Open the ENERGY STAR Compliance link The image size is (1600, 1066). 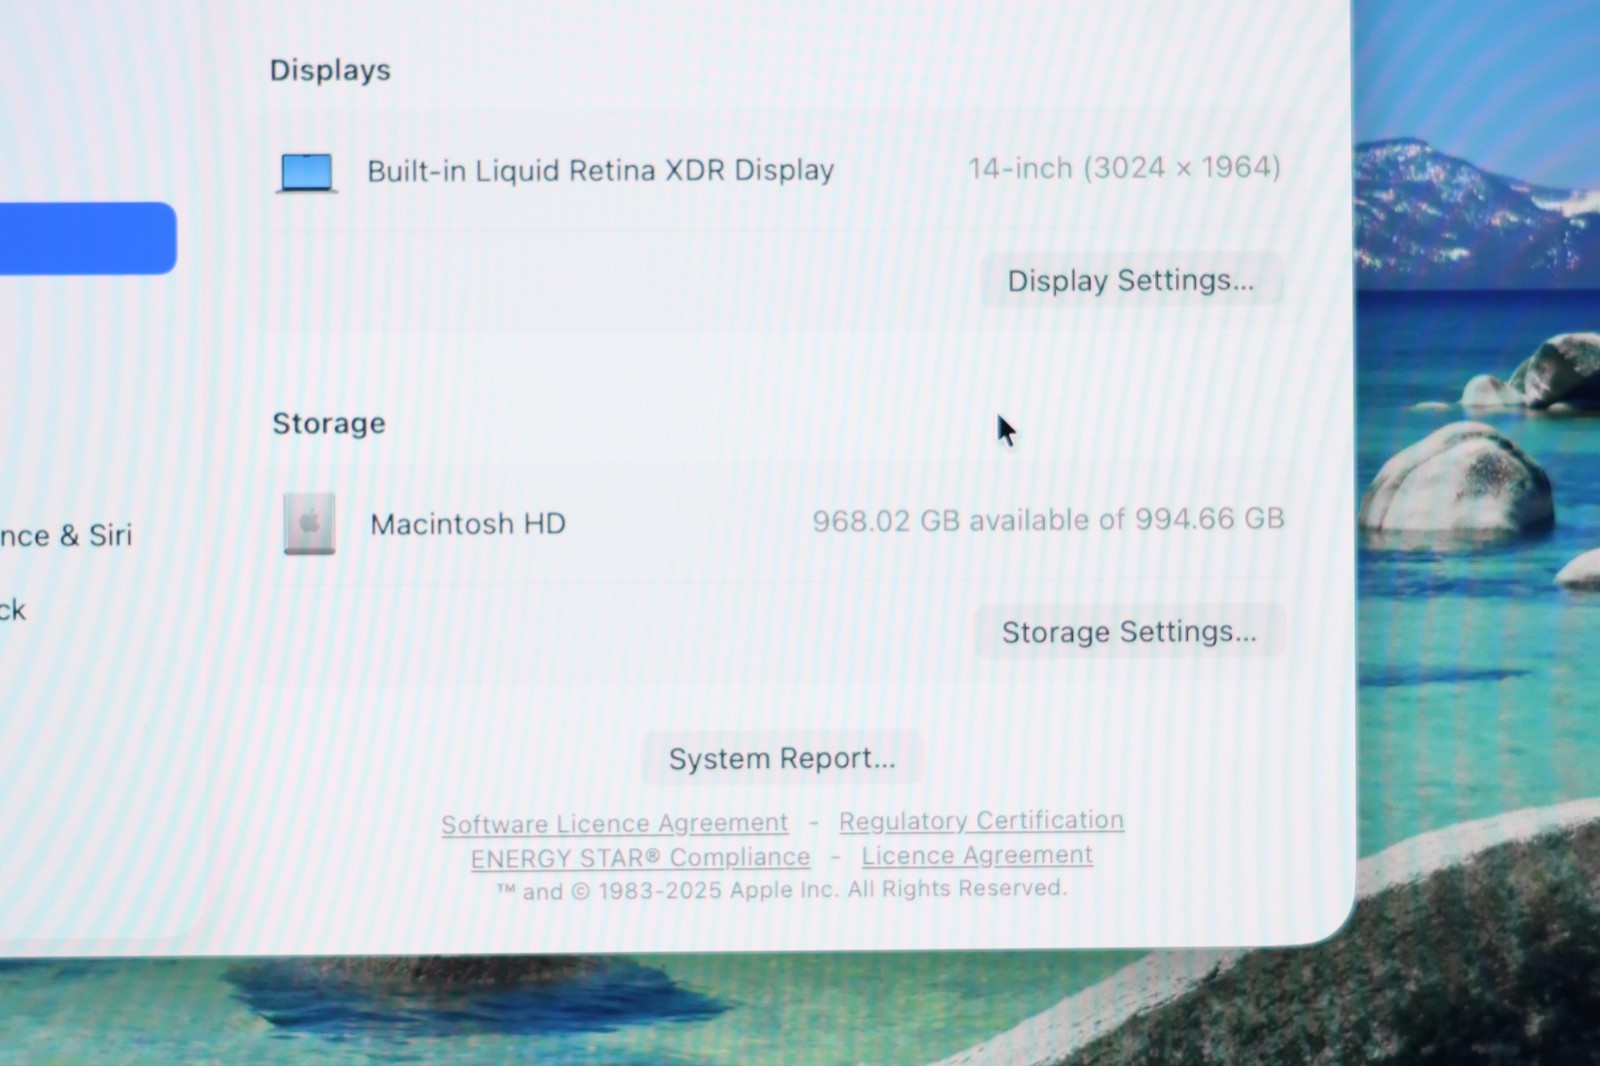pyautogui.click(x=640, y=858)
